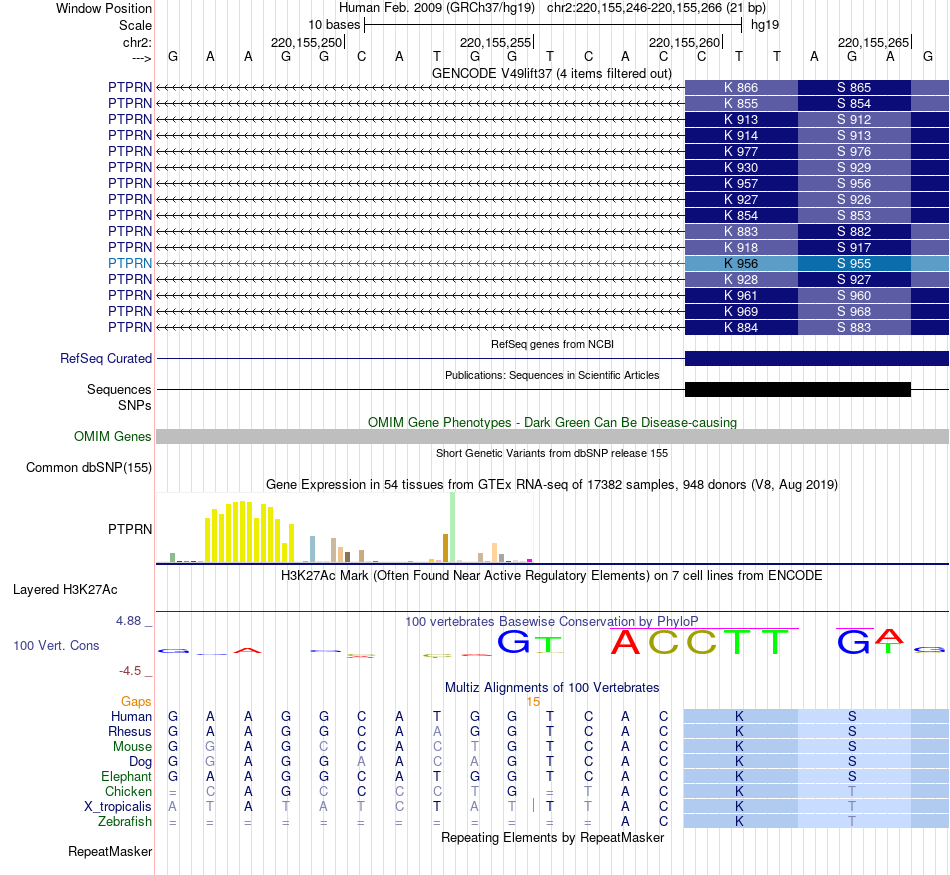Screen dimensions: 950x875
Task: Click the RefSeq Curated track label
Action: pos(106,359)
